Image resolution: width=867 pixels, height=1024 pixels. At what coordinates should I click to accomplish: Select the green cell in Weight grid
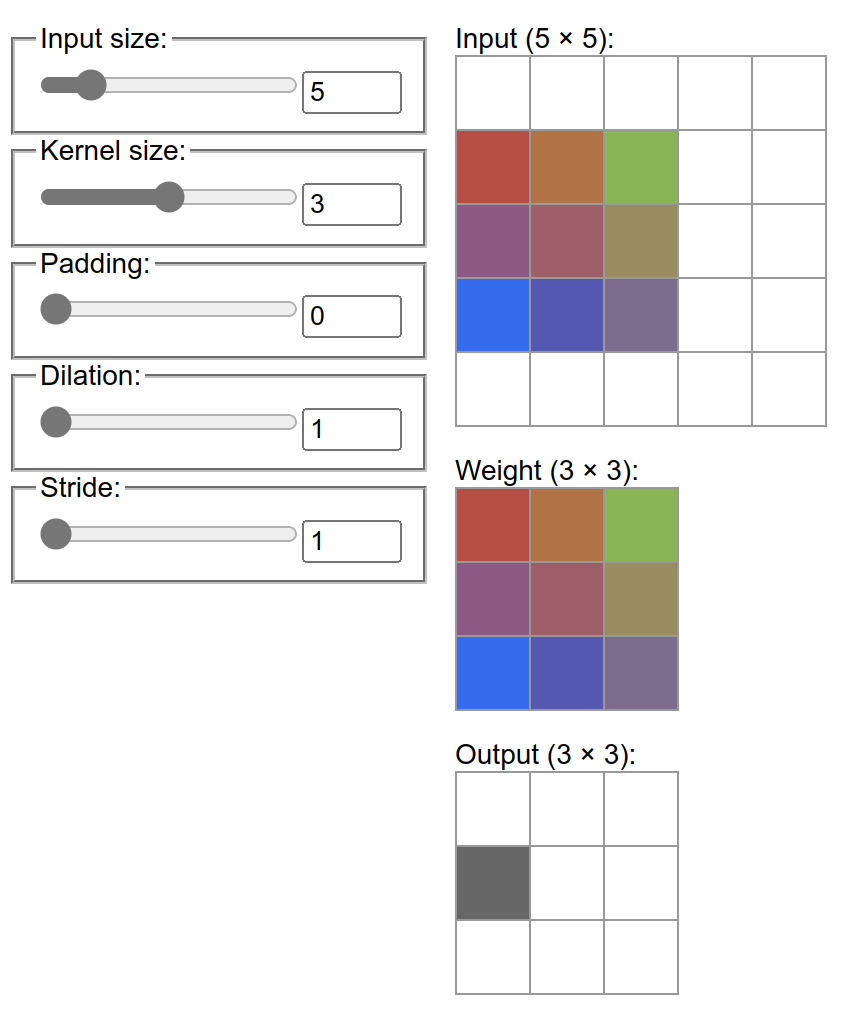click(641, 525)
